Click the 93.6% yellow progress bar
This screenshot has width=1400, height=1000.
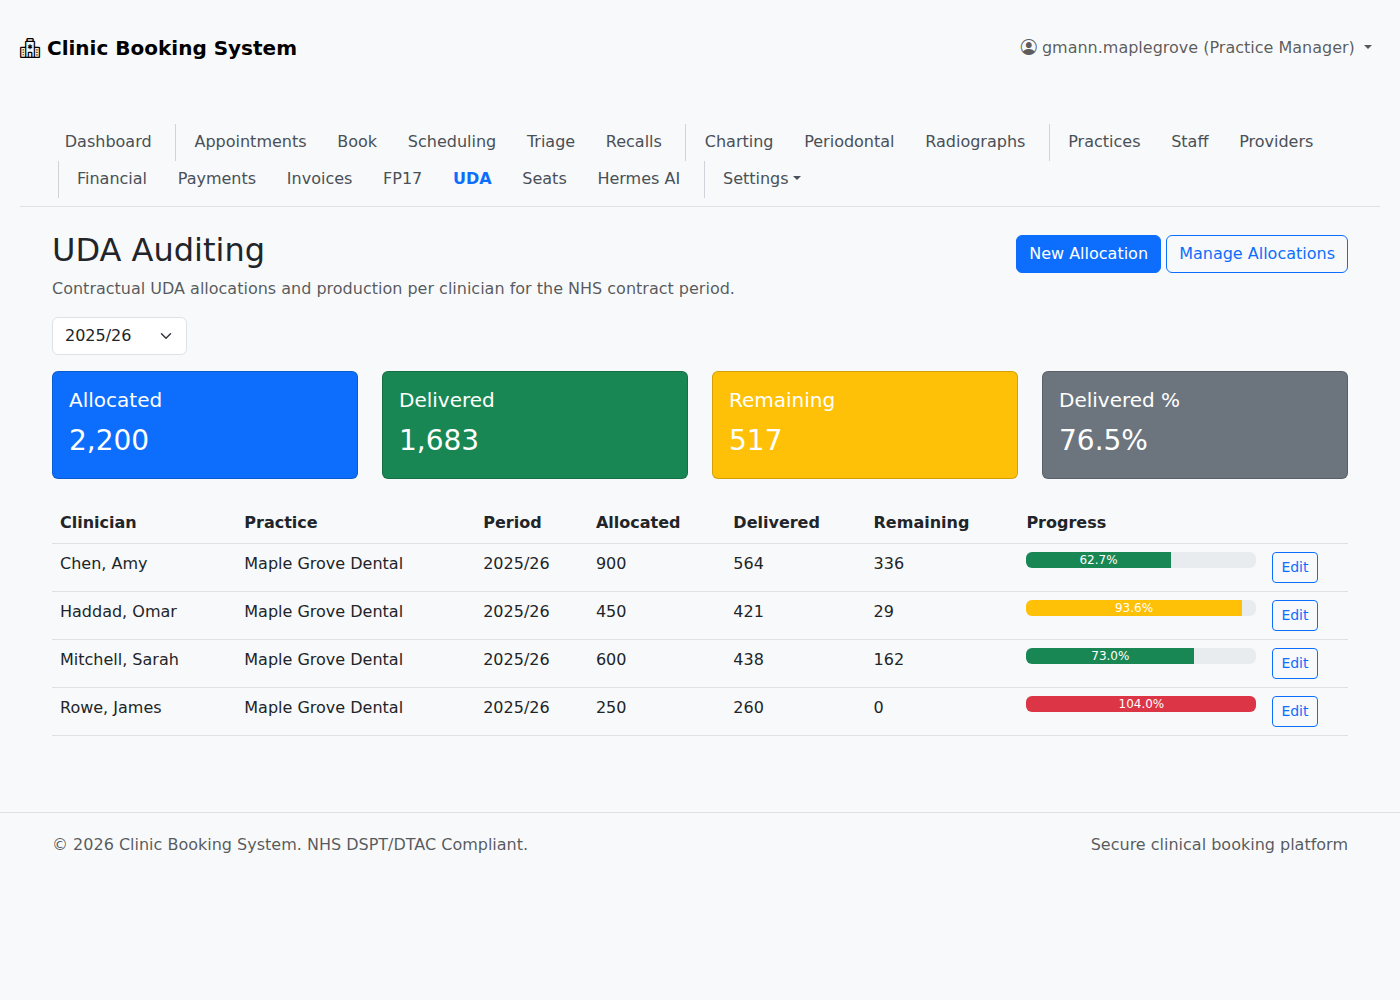pyautogui.click(x=1133, y=608)
